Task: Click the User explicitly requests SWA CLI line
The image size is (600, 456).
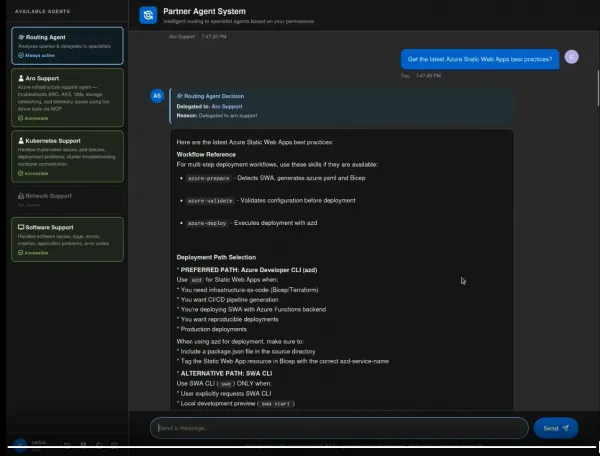Action: coord(224,393)
